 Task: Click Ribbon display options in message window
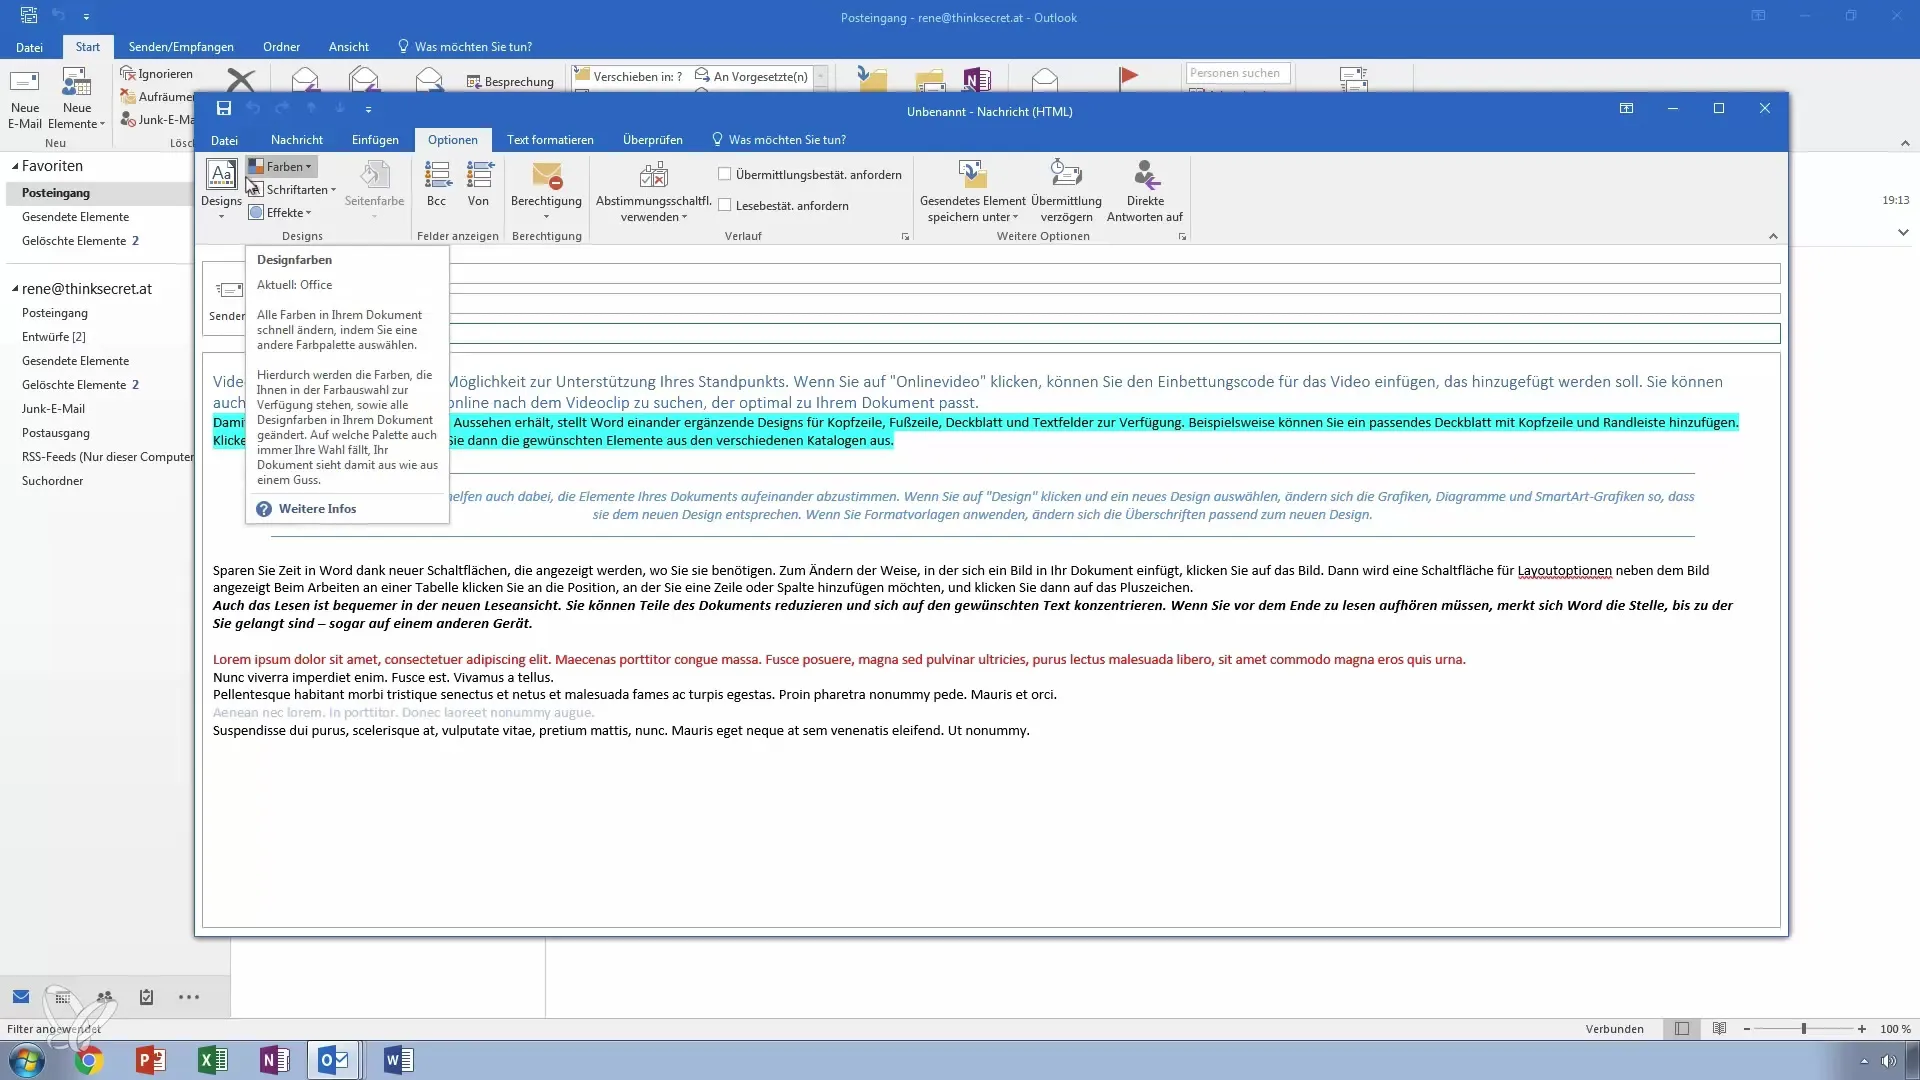click(x=1627, y=109)
